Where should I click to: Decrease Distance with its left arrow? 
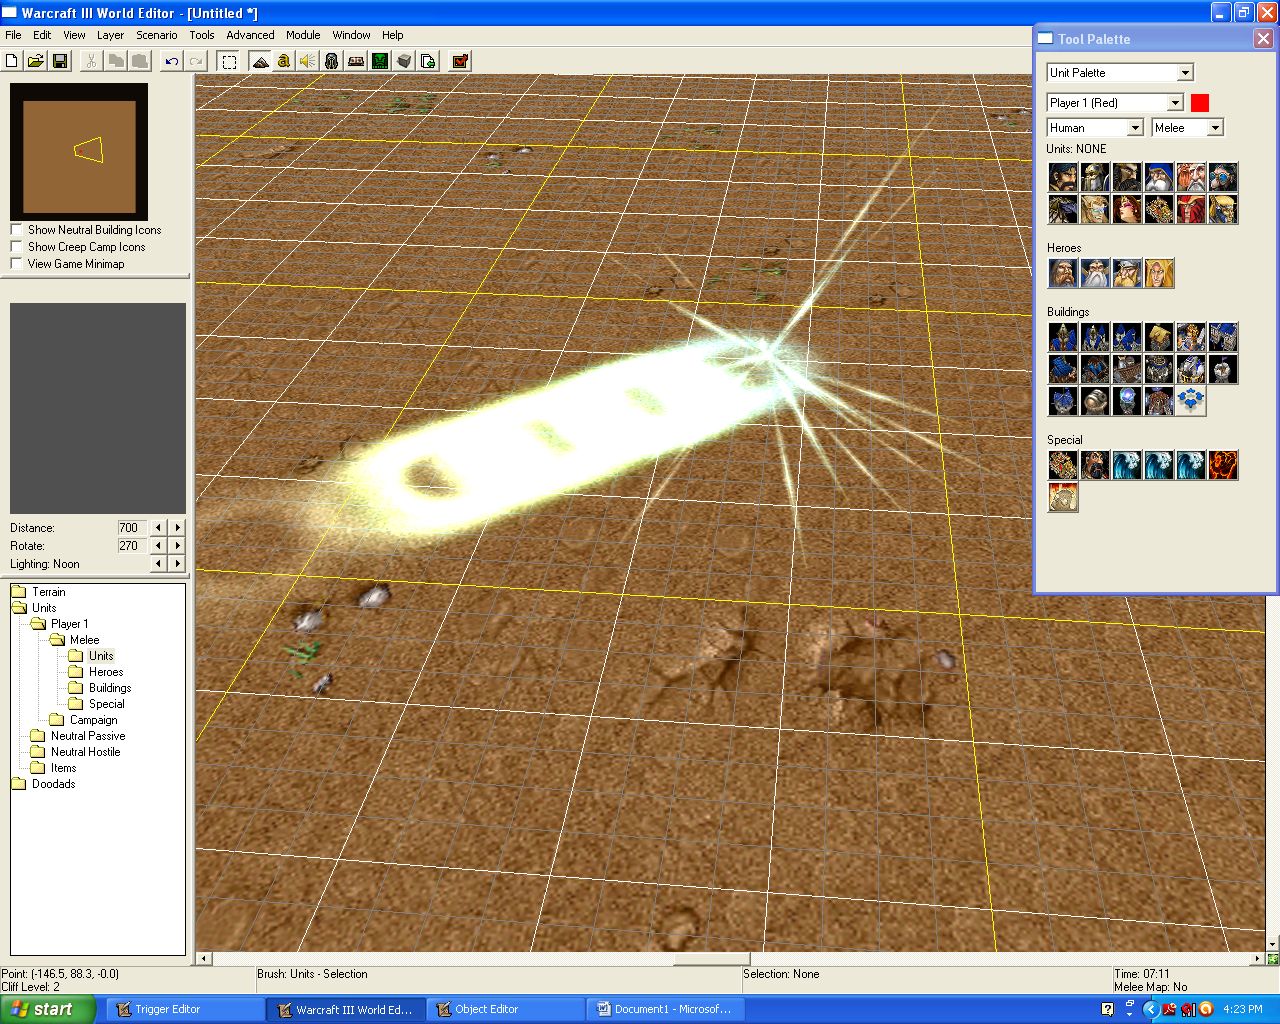point(158,528)
